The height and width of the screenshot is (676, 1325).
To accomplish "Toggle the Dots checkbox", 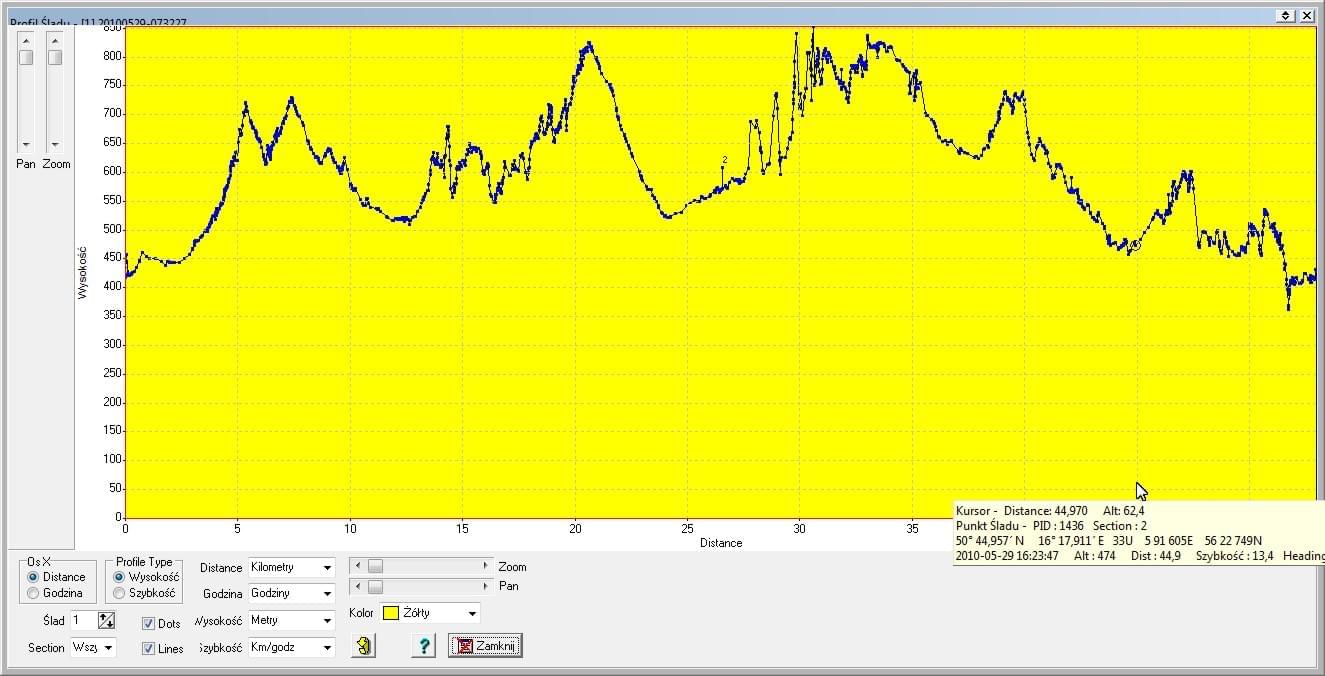I will pos(149,624).
